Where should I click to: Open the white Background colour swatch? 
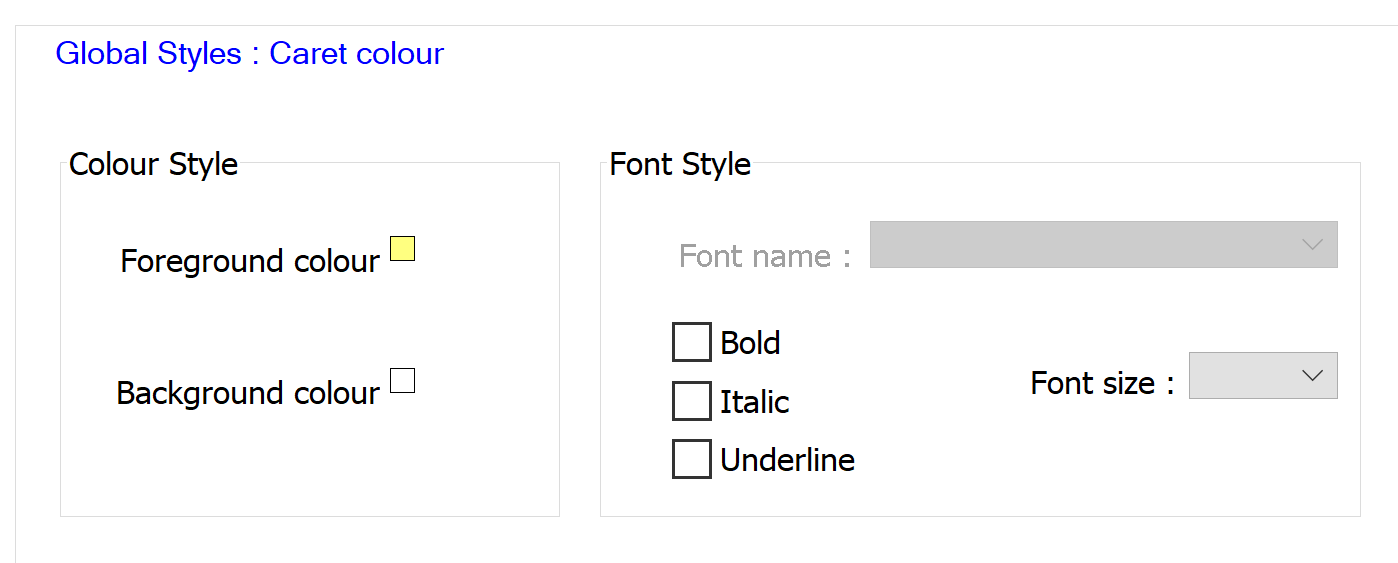tap(402, 381)
